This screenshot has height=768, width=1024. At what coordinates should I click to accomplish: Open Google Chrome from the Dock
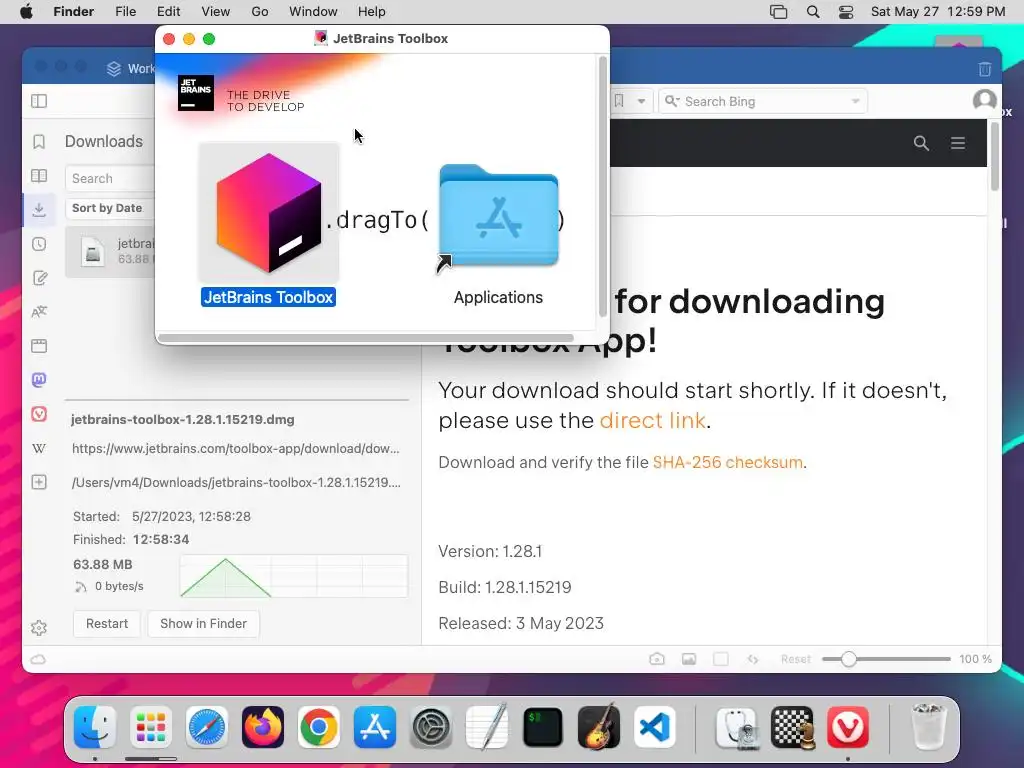point(319,727)
